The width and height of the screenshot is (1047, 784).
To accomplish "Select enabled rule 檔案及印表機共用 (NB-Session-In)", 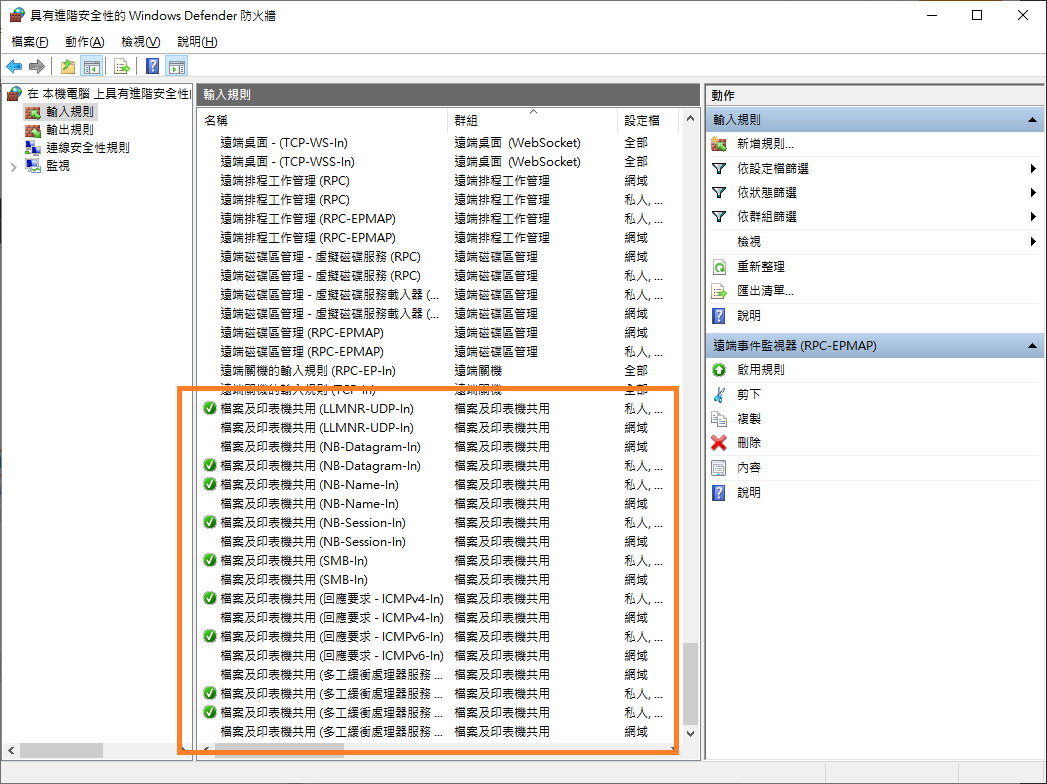I will tap(313, 522).
